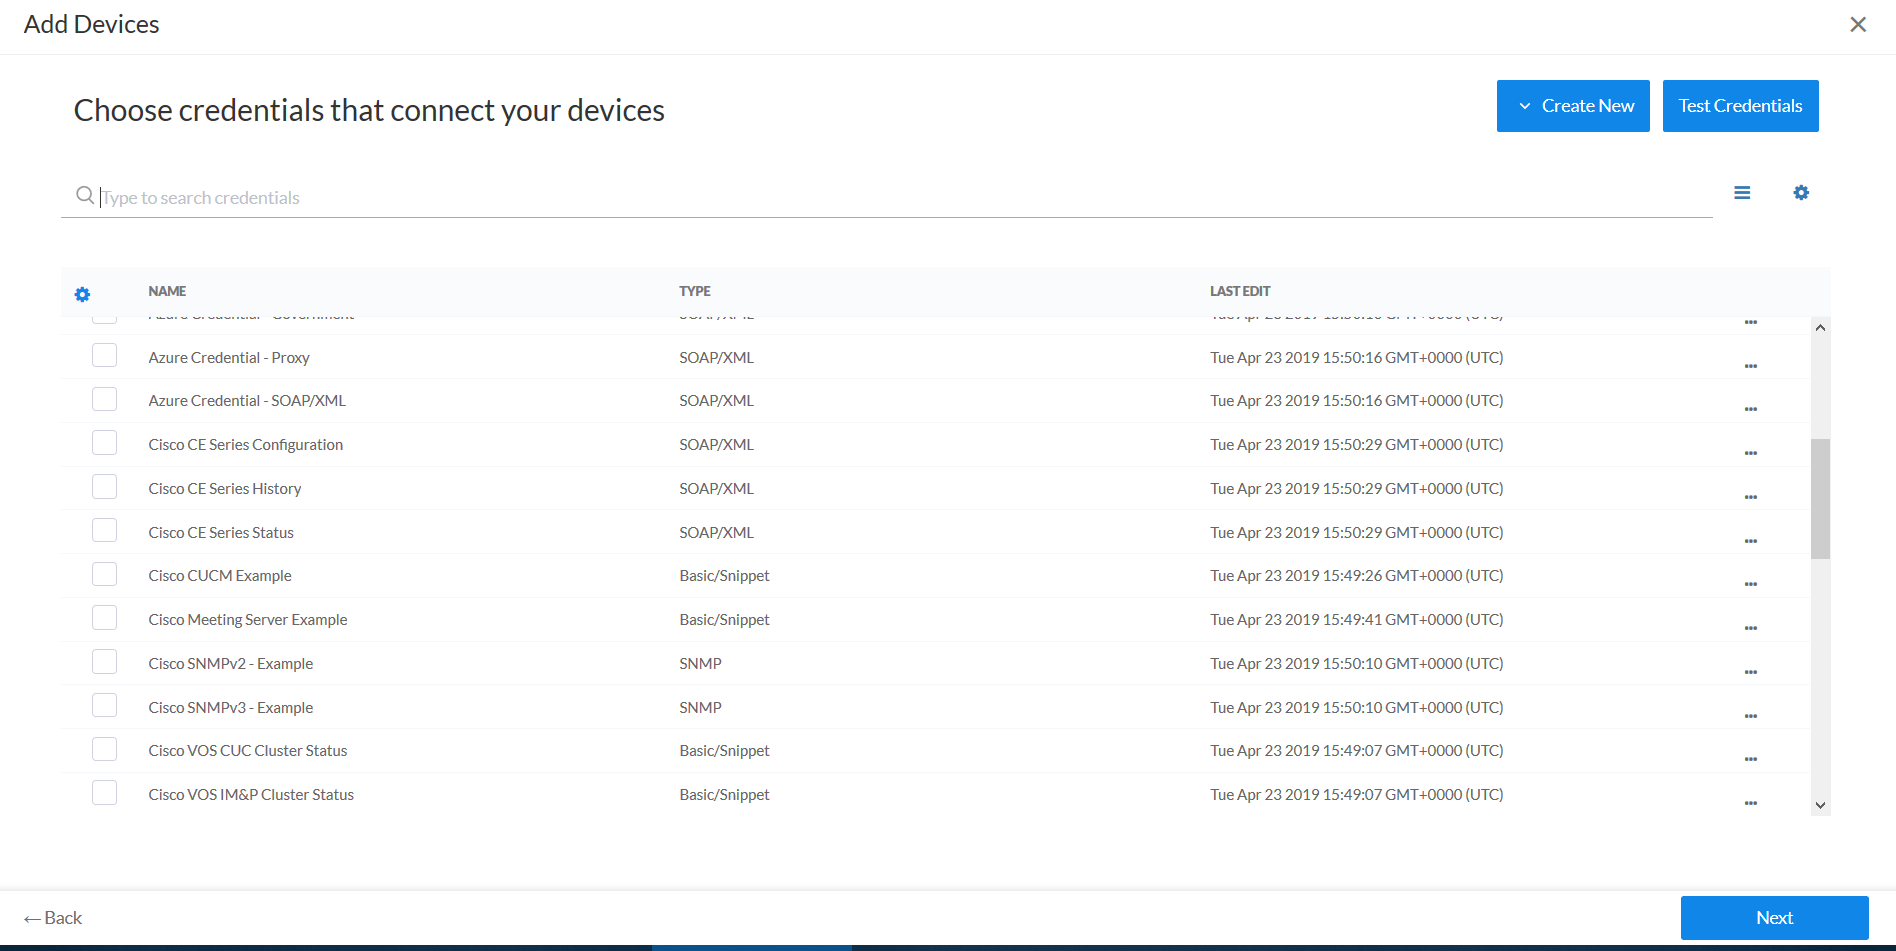Click column settings gear in table header
Viewport: 1896px width, 951px height.
(x=82, y=294)
